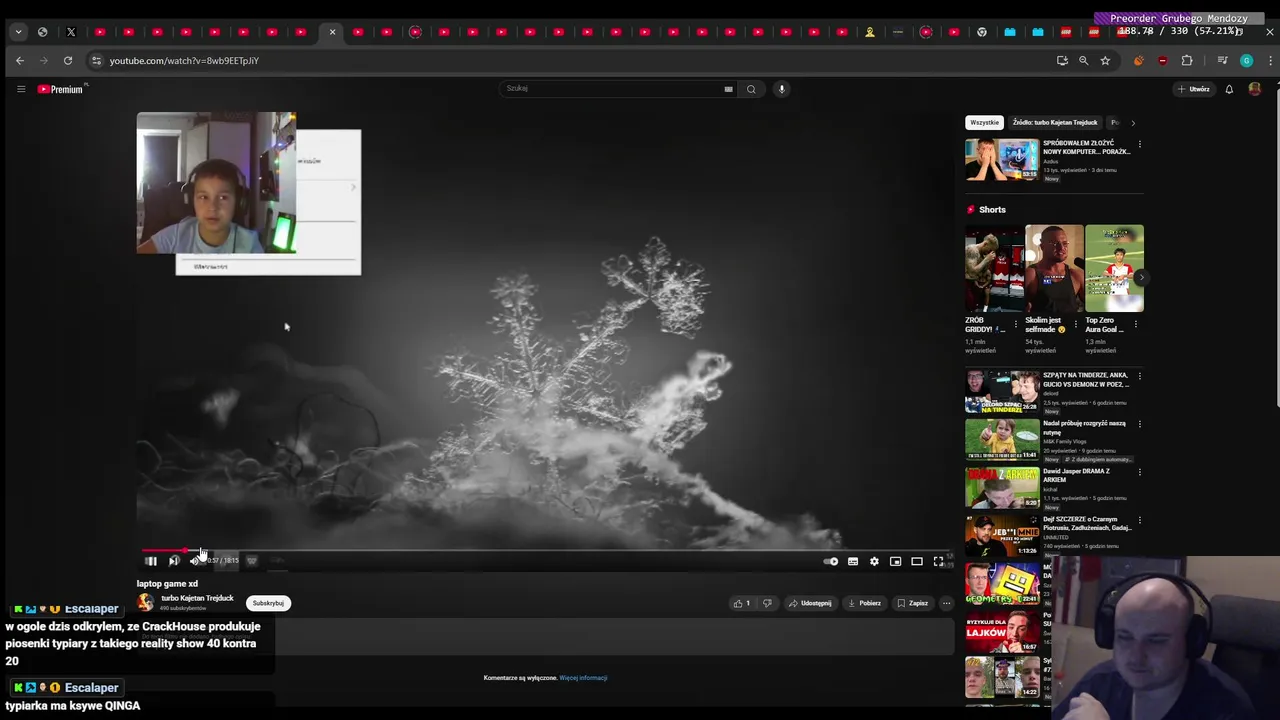Show more filter chips with arrow
The image size is (1280, 720).
[1133, 122]
